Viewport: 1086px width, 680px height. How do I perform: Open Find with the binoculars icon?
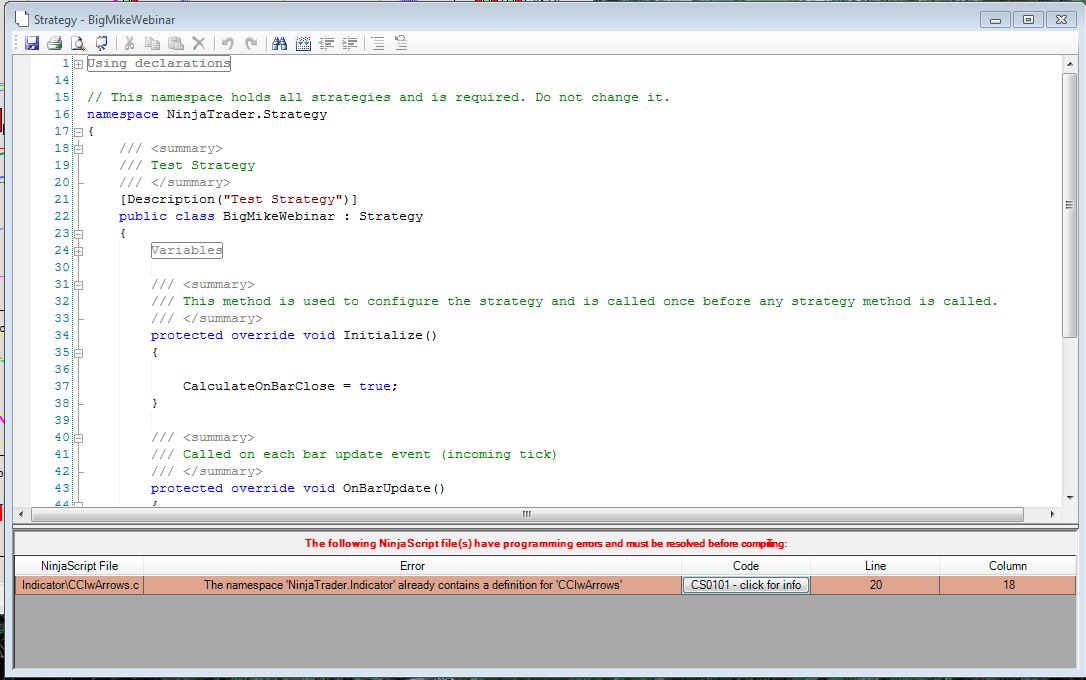[x=279, y=43]
